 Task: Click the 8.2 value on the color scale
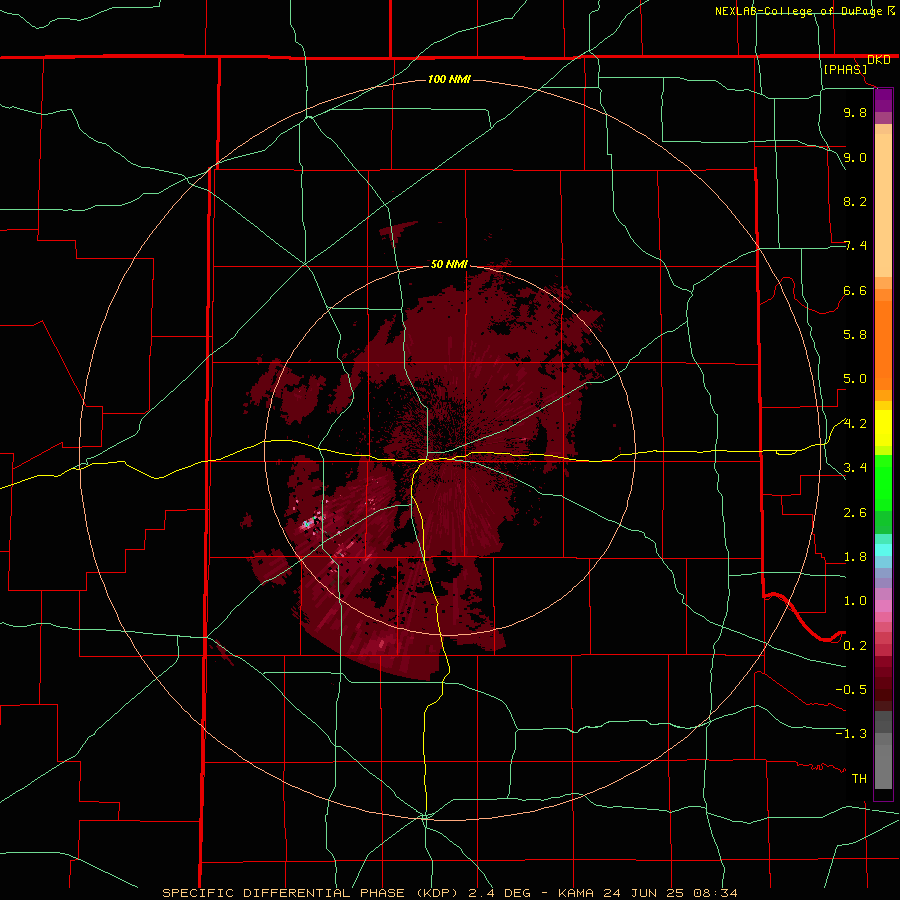(x=855, y=201)
